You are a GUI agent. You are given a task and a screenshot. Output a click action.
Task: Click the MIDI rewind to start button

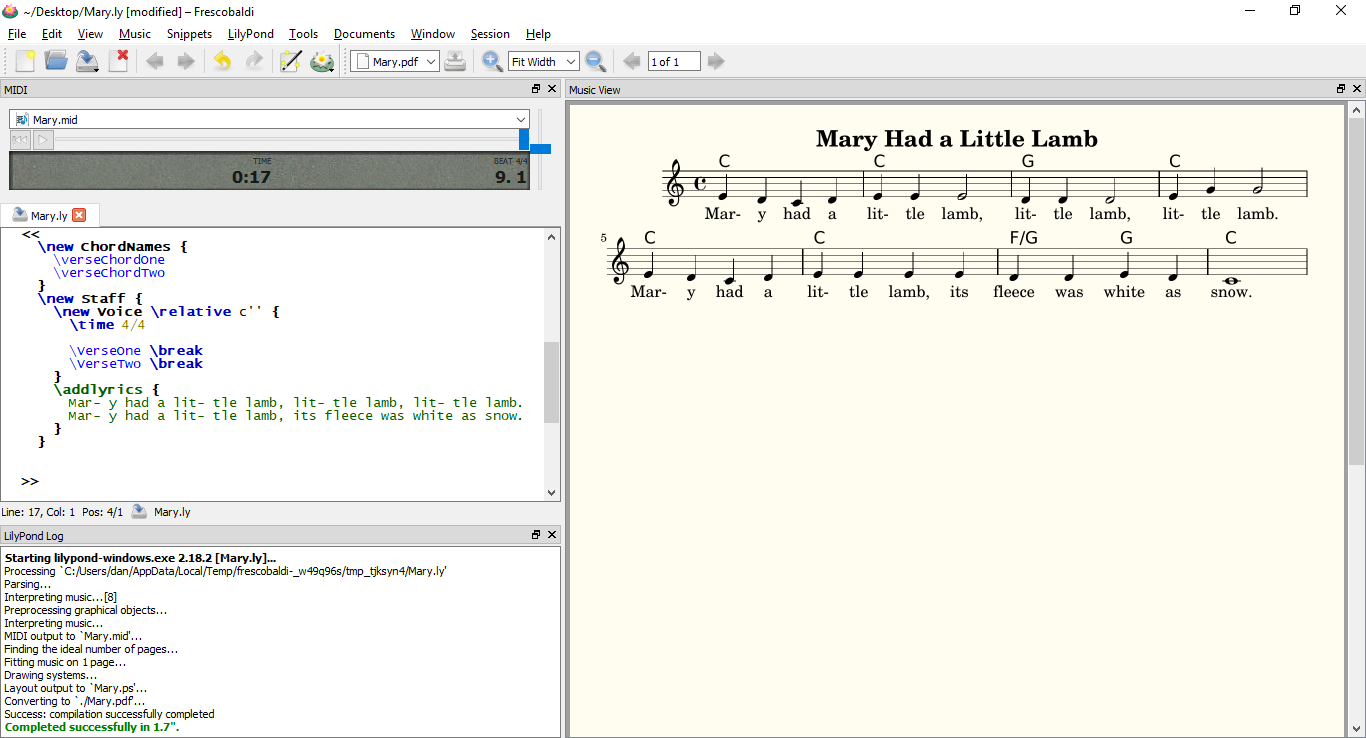(20, 140)
